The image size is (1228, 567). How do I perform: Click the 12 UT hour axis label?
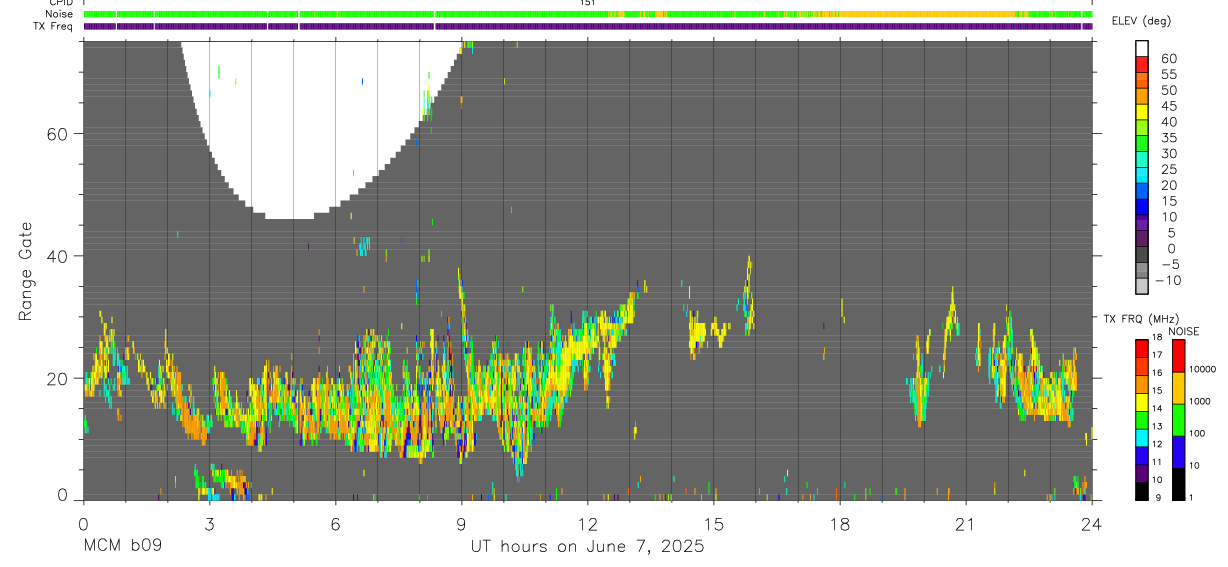coord(587,525)
